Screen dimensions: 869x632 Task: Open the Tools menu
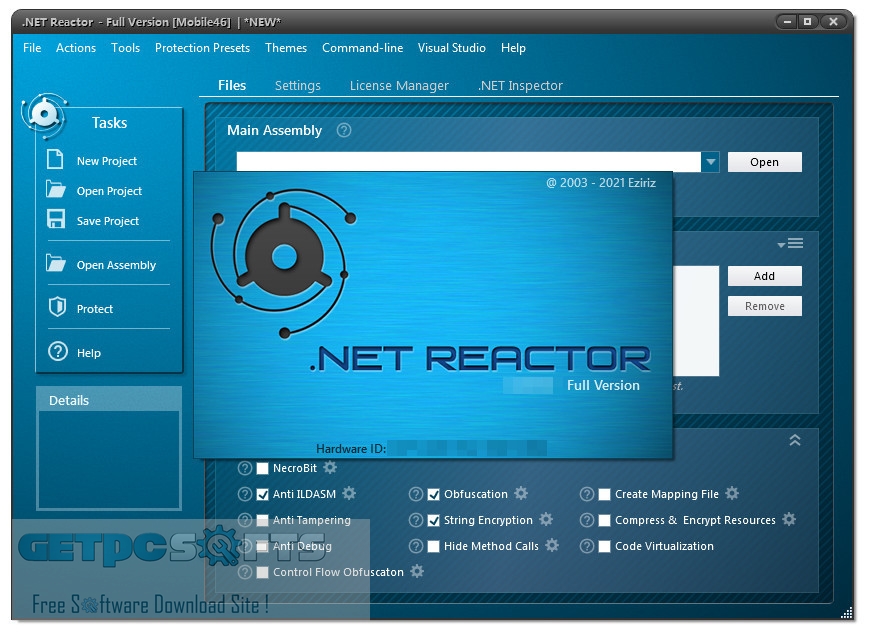pyautogui.click(x=125, y=48)
